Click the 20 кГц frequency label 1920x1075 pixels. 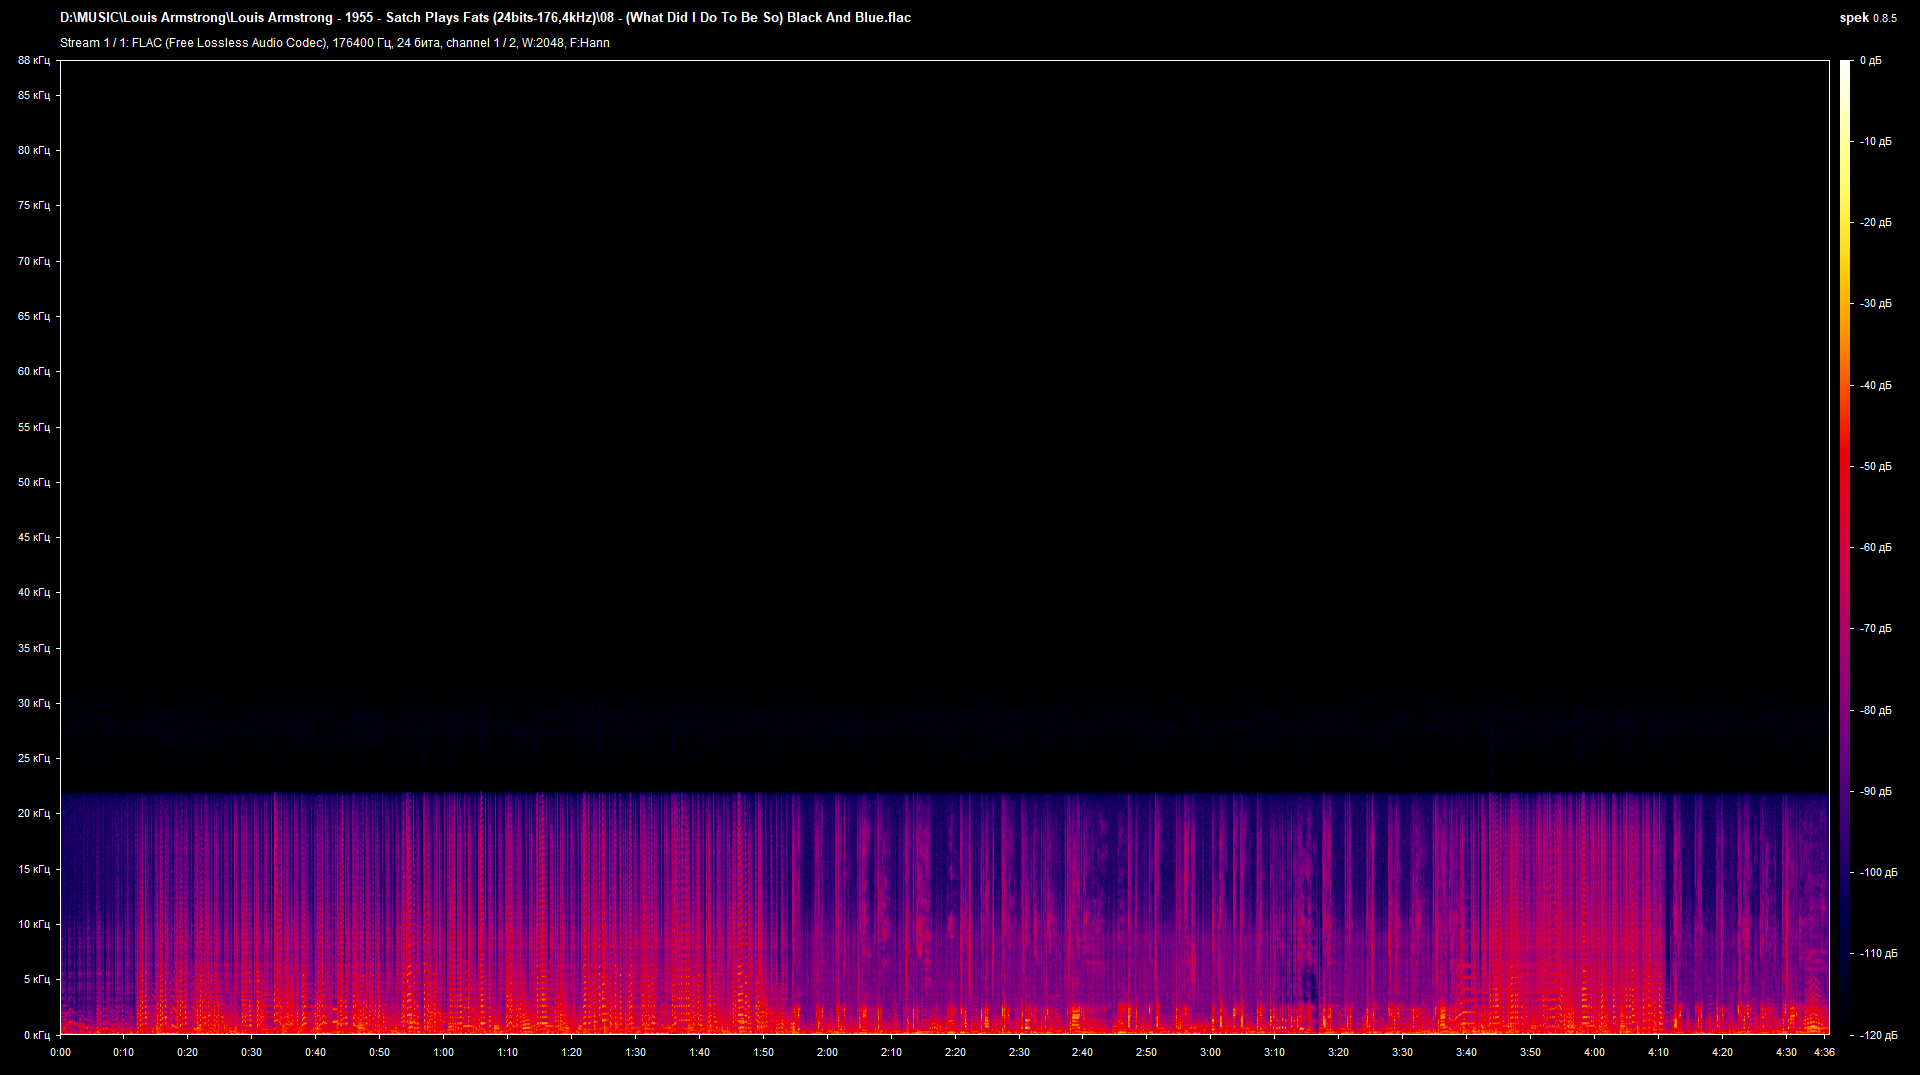coord(33,813)
